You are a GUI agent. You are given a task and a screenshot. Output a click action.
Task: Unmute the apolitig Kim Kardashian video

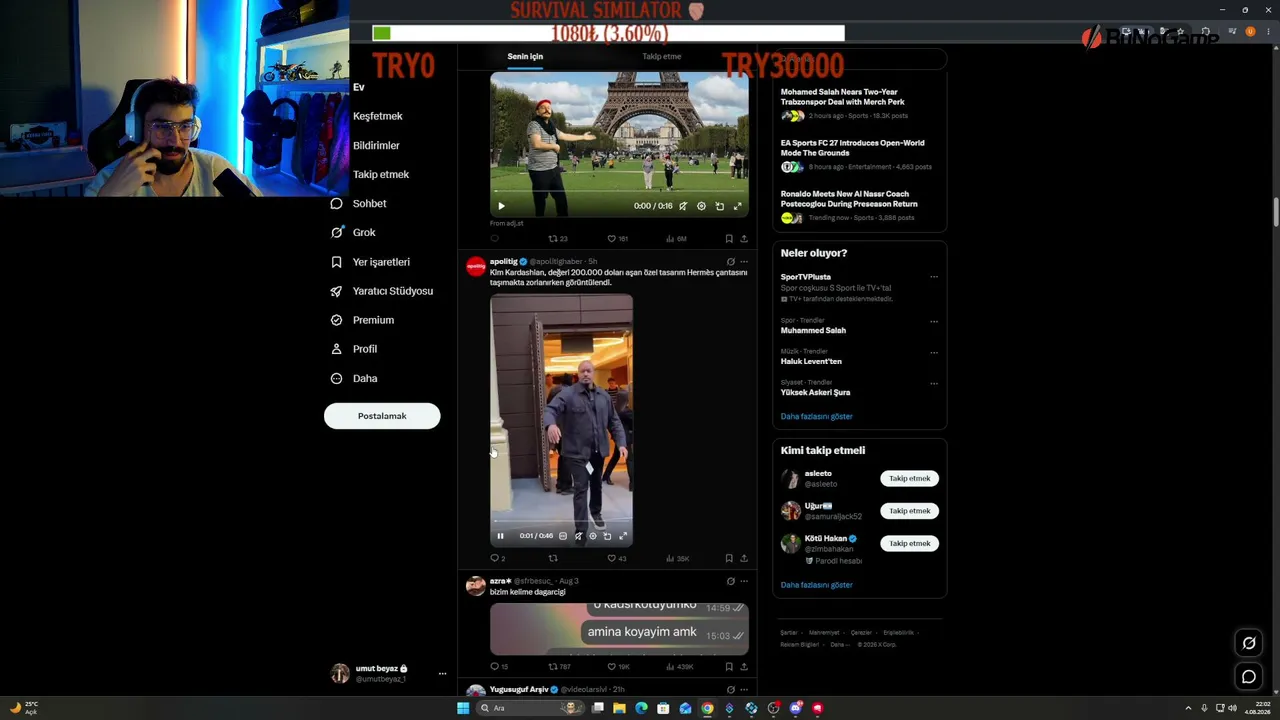click(x=578, y=536)
